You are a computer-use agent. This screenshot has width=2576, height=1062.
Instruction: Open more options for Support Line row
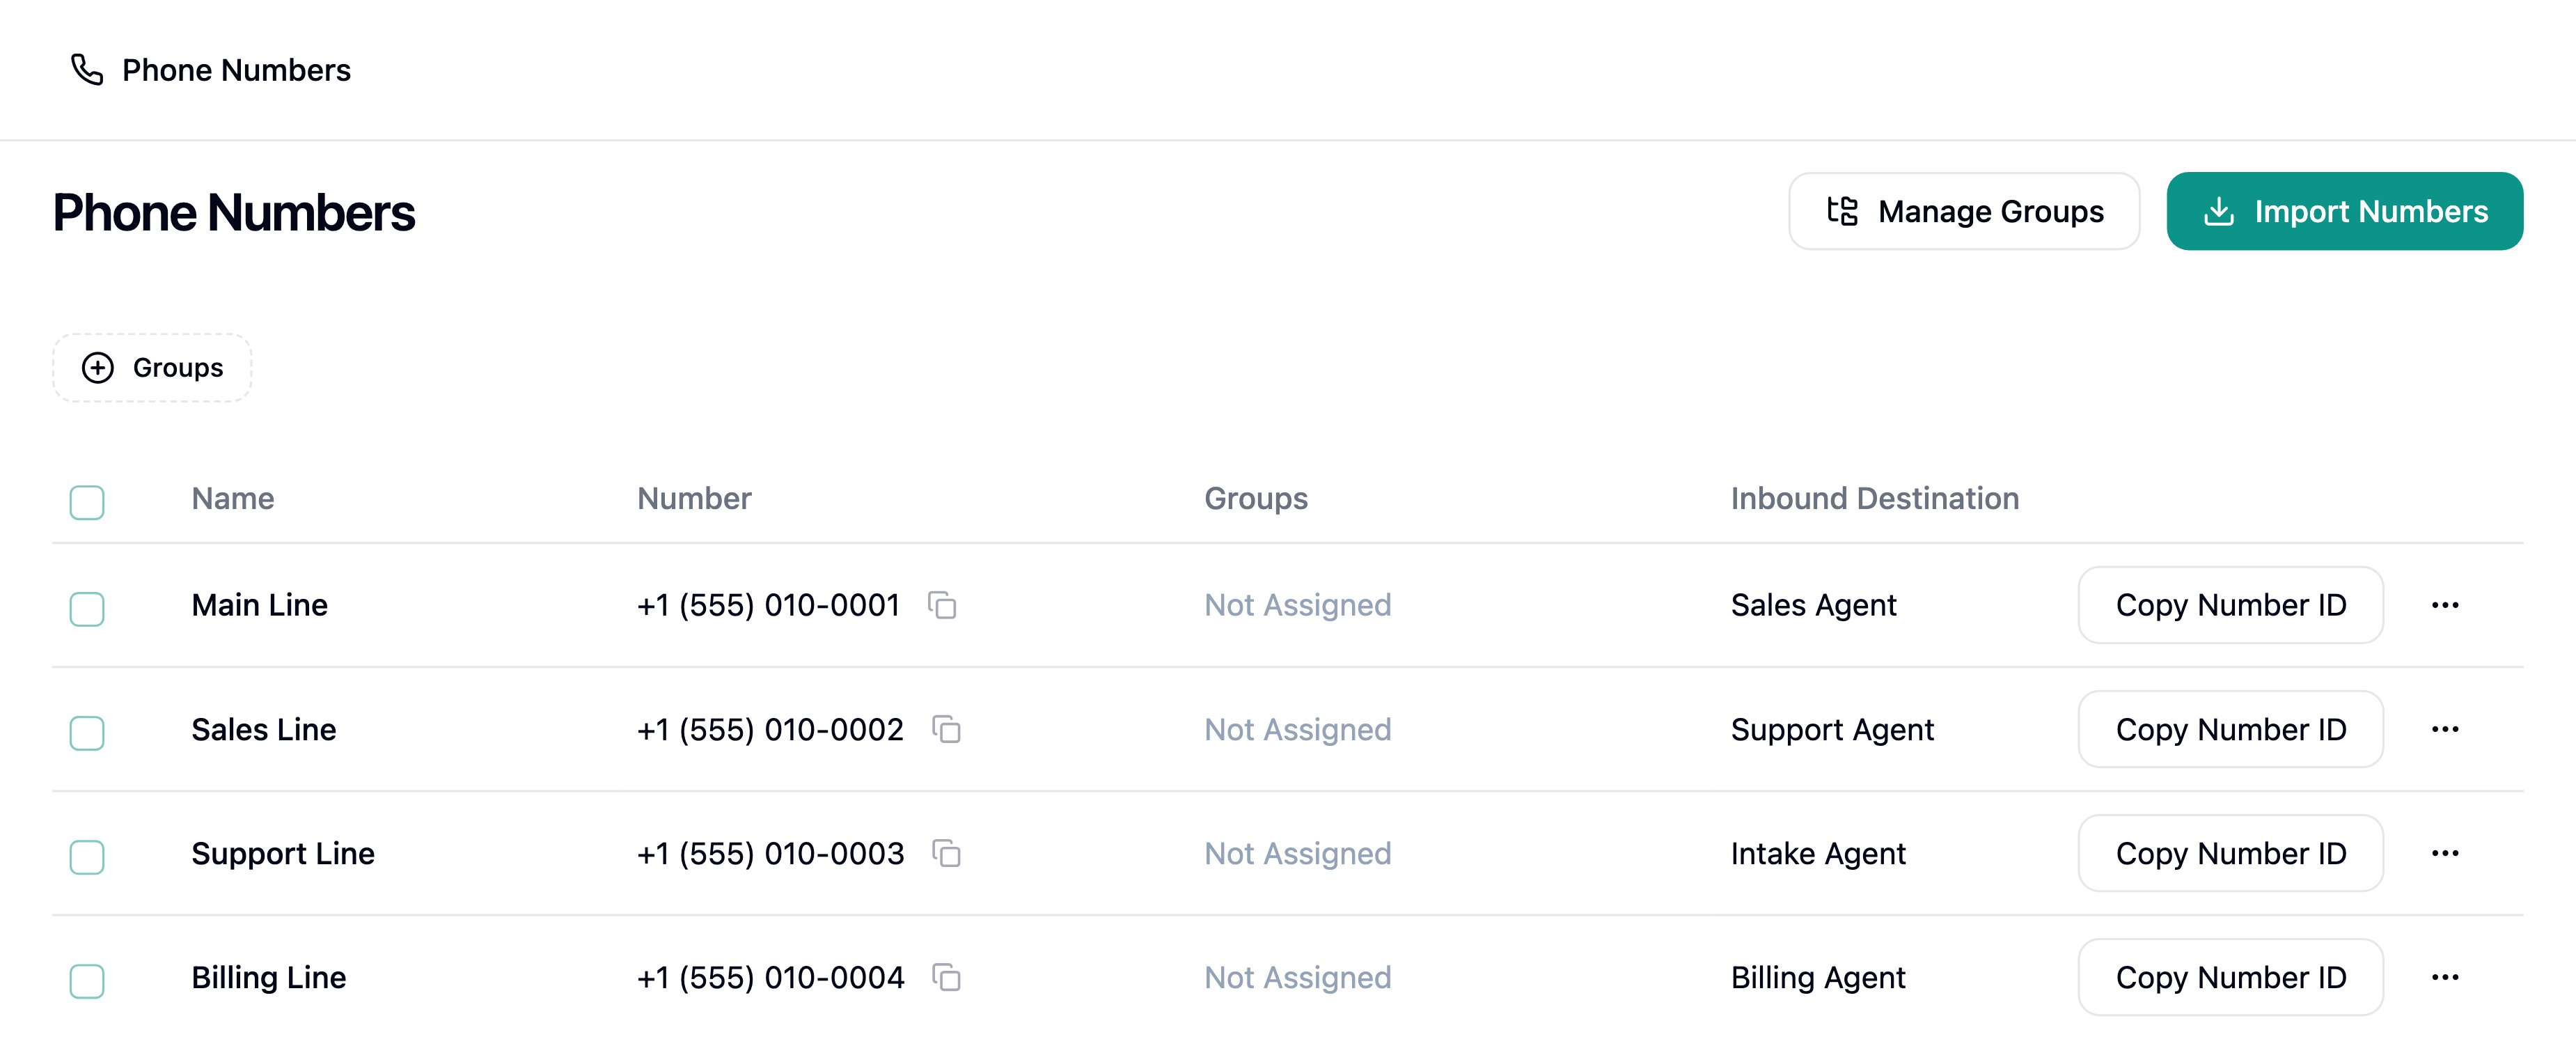click(x=2445, y=853)
